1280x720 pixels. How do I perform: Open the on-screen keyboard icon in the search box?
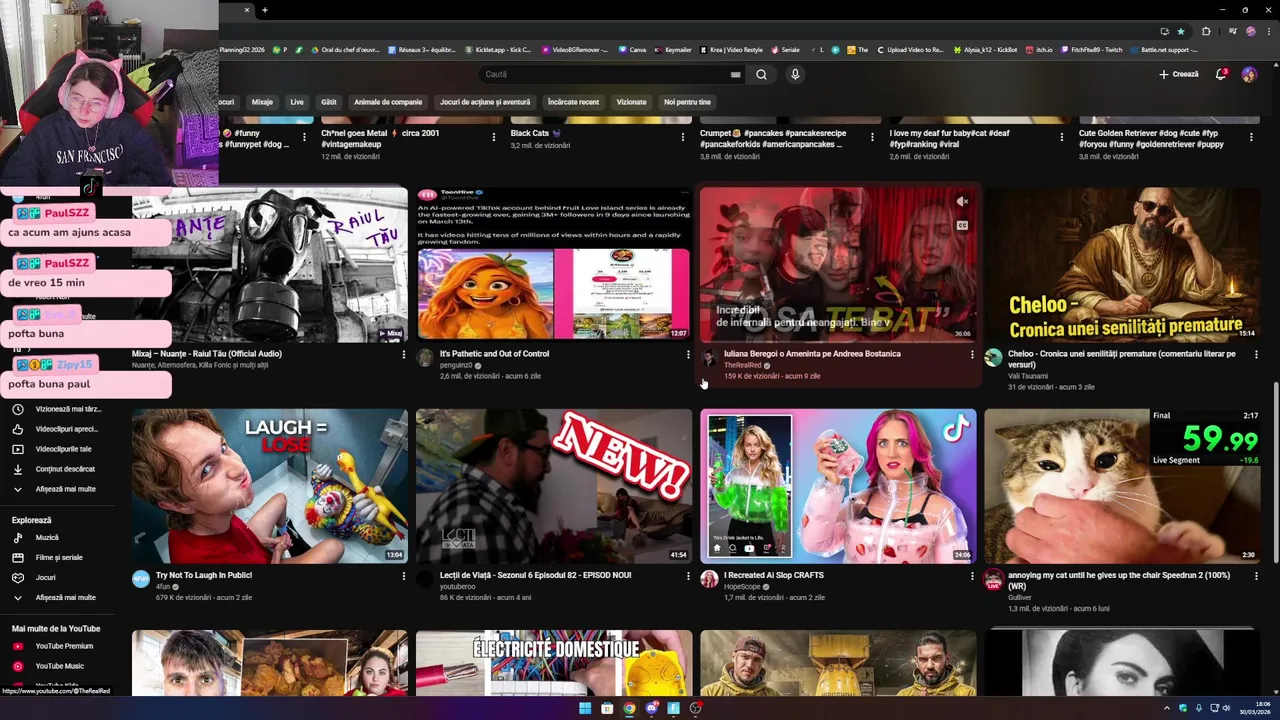735,74
